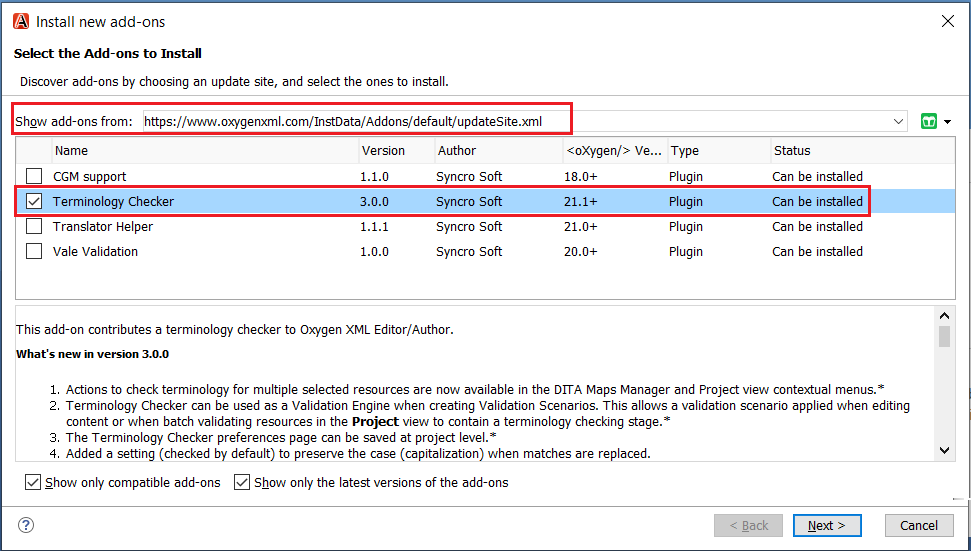The image size is (971, 551).
Task: Select the Terminology Checker row name
Action: point(113,202)
